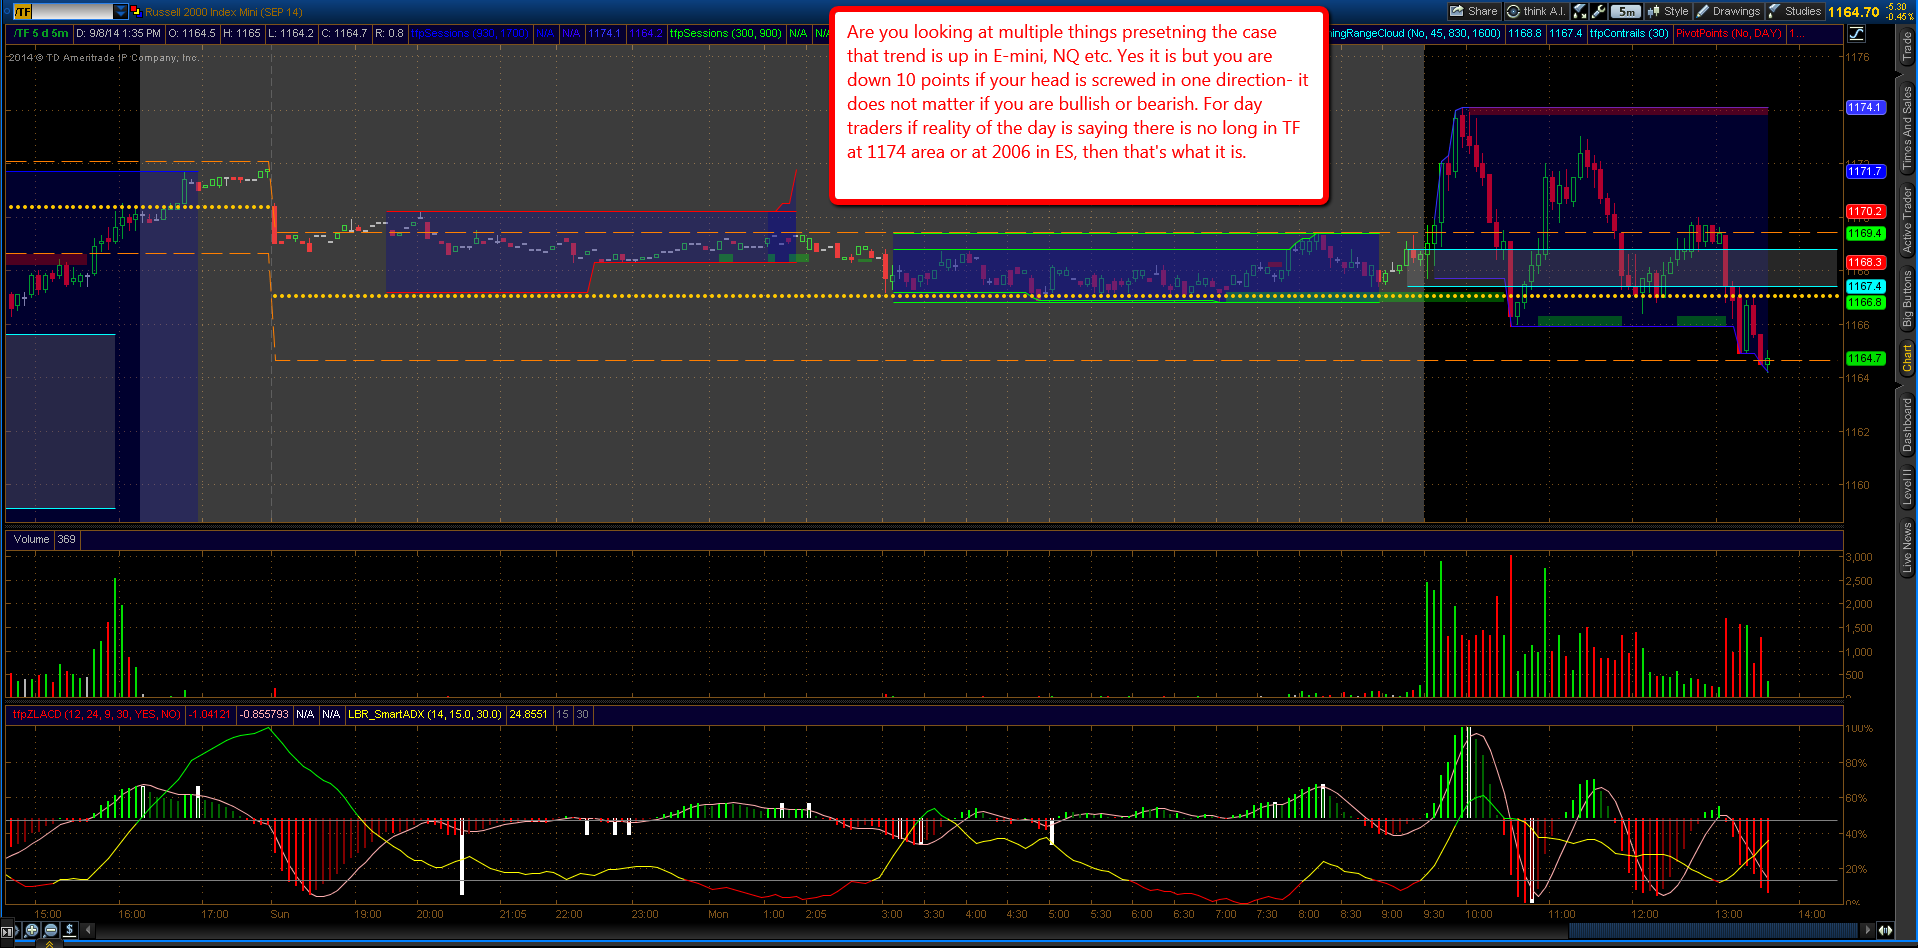Click the green 1164.7 price bubble
The width and height of the screenshot is (1918, 948).
coord(1865,358)
